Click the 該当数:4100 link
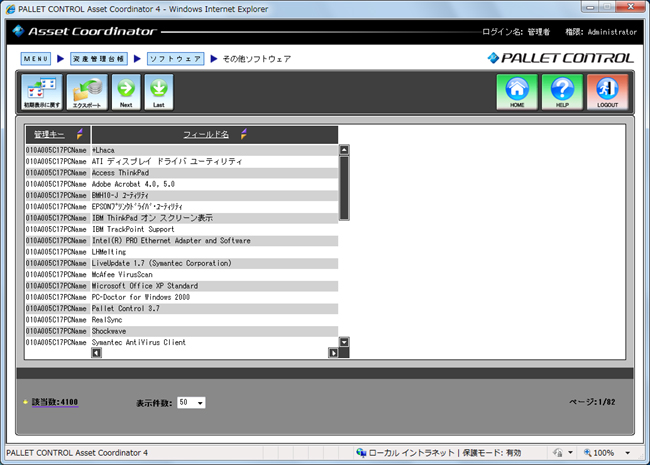This screenshot has height=465, width=650. click(x=55, y=402)
